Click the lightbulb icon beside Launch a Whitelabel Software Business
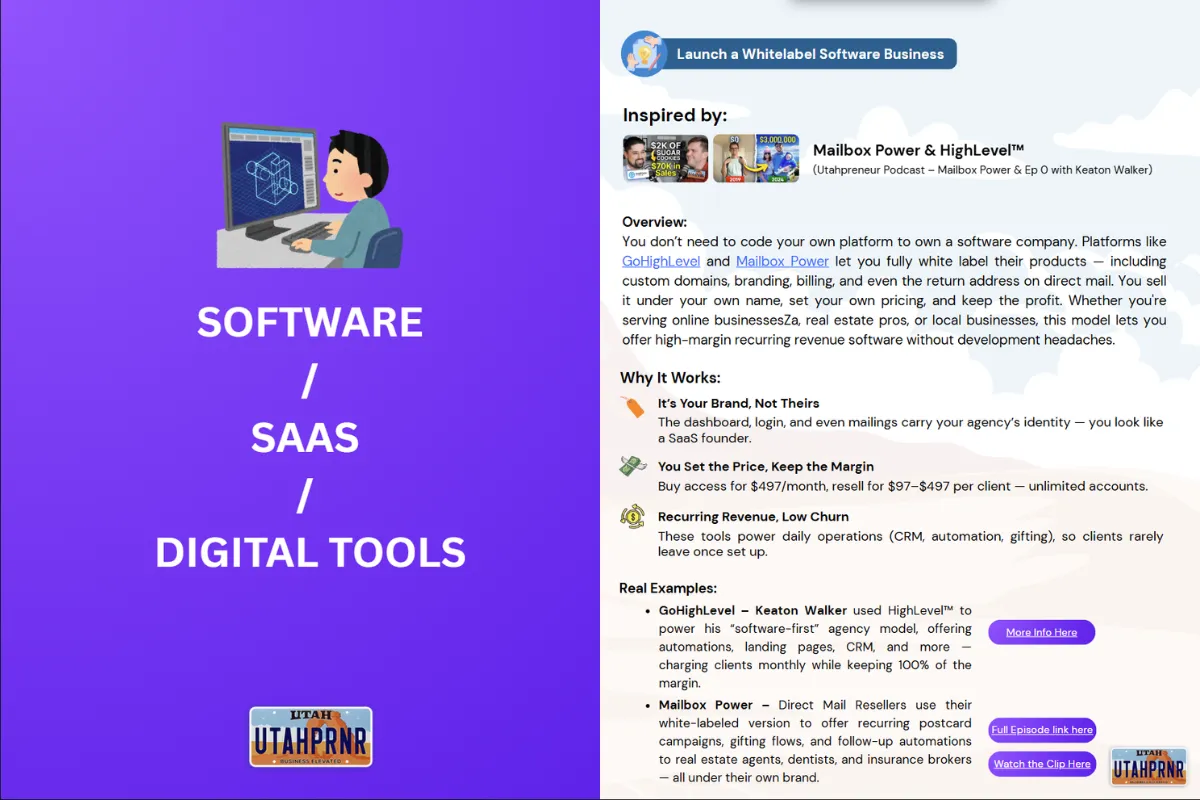The image size is (1200, 800). click(x=644, y=54)
